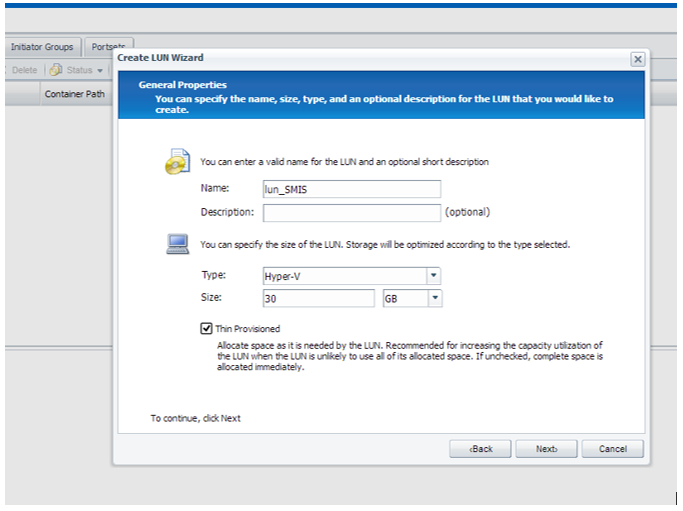This screenshot has height=511, width=683.
Task: Sort by the Container Path column header
Action: click(74, 95)
